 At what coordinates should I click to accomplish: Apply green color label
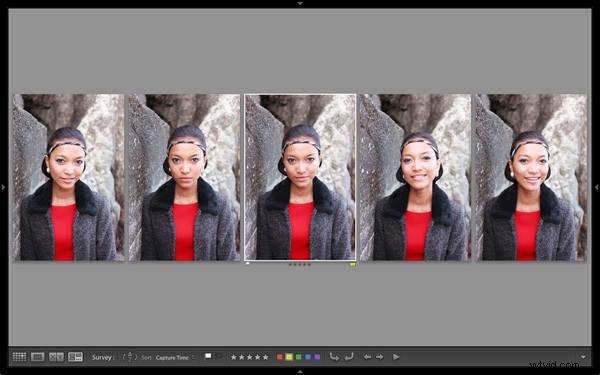[x=298, y=357]
